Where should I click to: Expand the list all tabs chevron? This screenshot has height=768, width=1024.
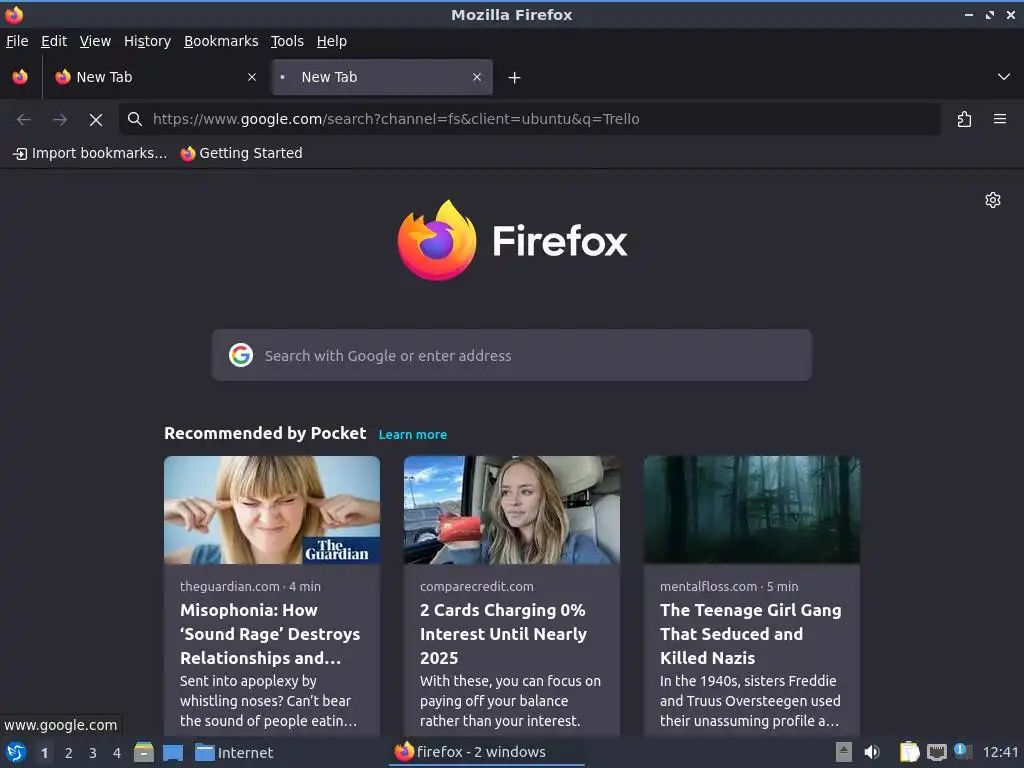click(1004, 77)
